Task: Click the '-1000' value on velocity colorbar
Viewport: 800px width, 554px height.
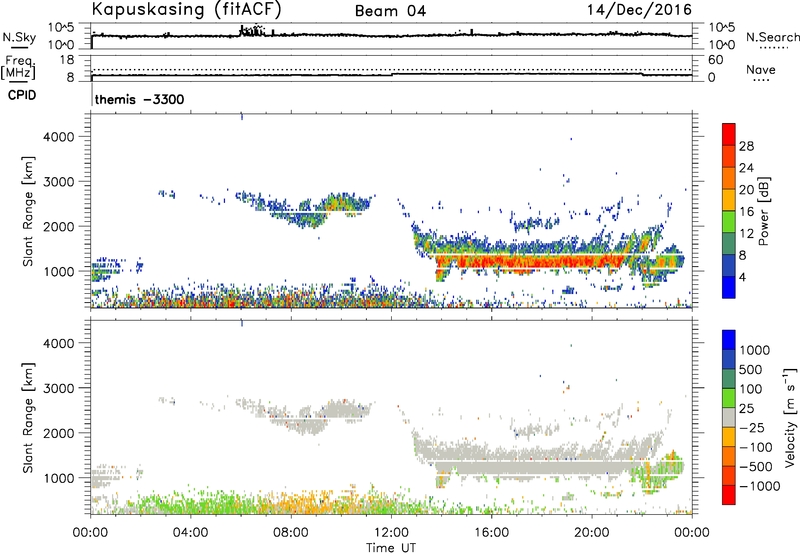Action: 759,486
